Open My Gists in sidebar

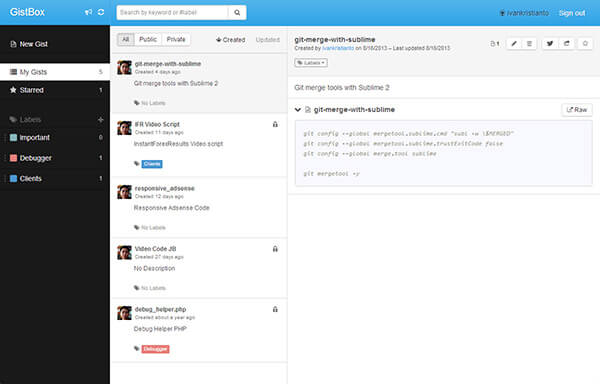(55, 72)
